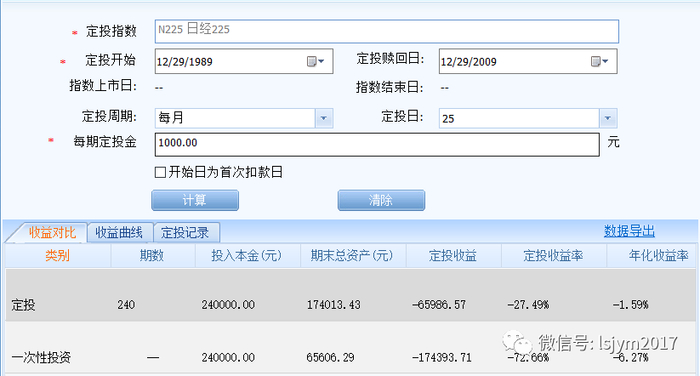Viewport: 700px width, 376px height.
Task: Expand the 定投日 dropdown arrow
Action: (608, 118)
